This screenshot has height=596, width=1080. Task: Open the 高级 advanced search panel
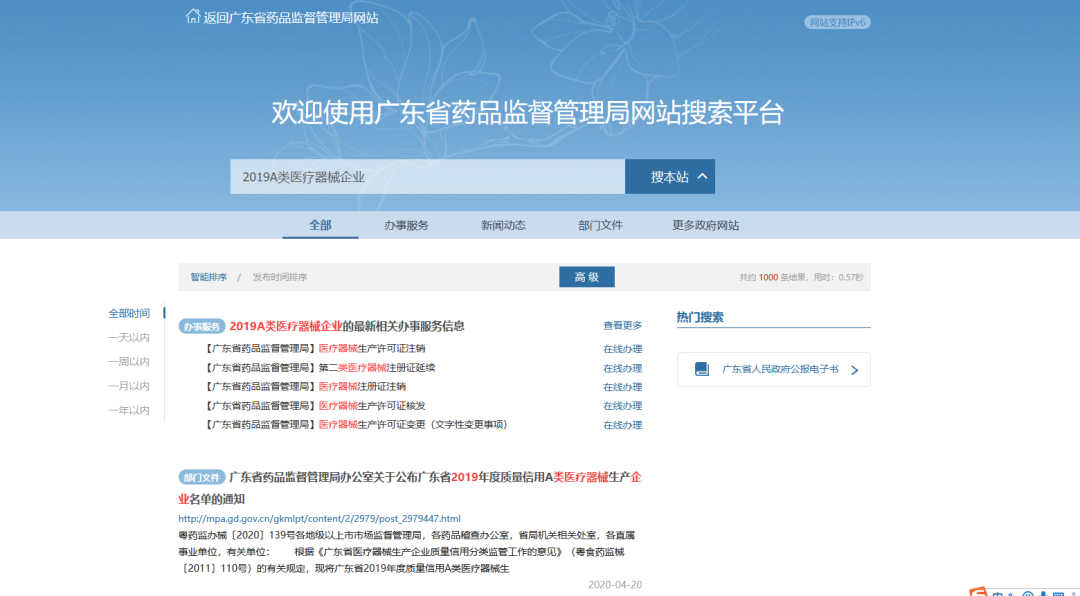[586, 277]
